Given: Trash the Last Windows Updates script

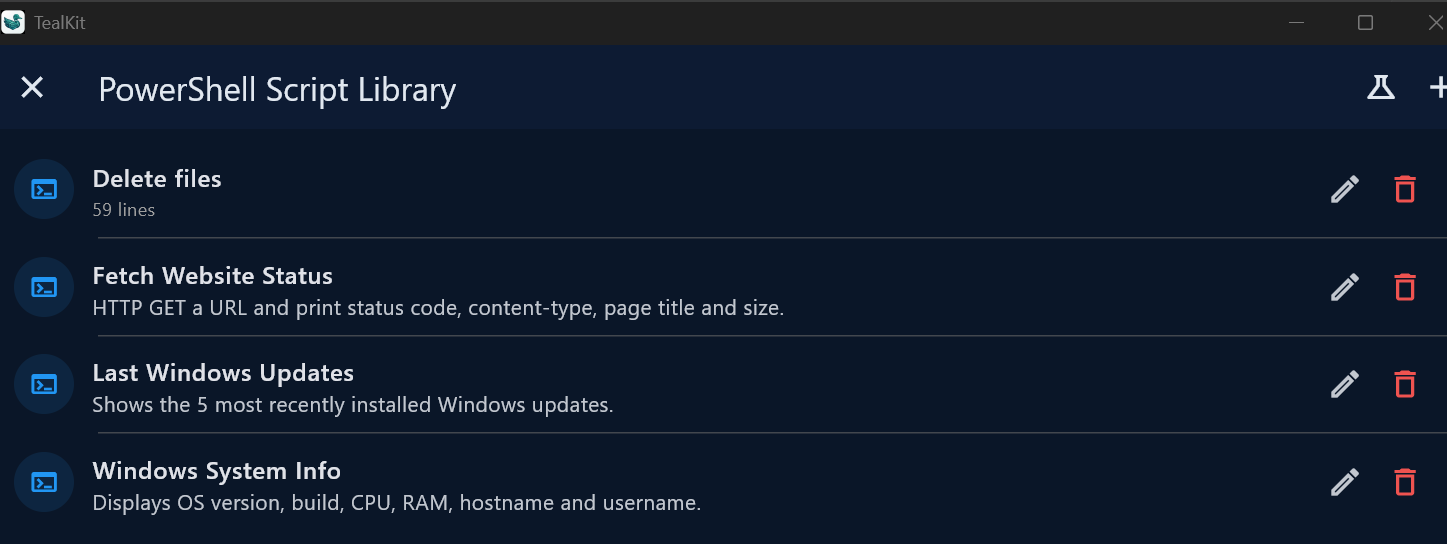Looking at the screenshot, I should 1405,384.
